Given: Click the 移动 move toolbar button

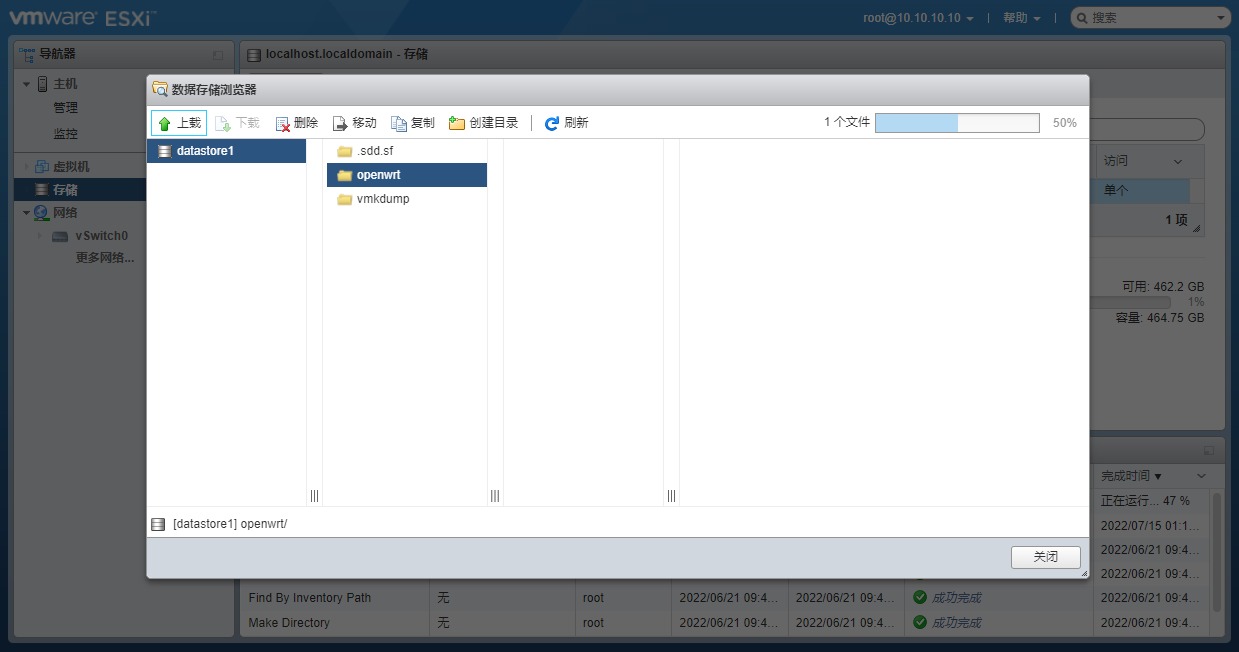Looking at the screenshot, I should tap(355, 123).
